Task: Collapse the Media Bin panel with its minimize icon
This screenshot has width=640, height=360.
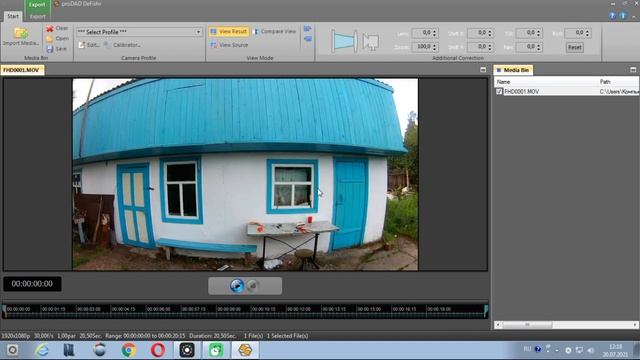Action: 633,70
